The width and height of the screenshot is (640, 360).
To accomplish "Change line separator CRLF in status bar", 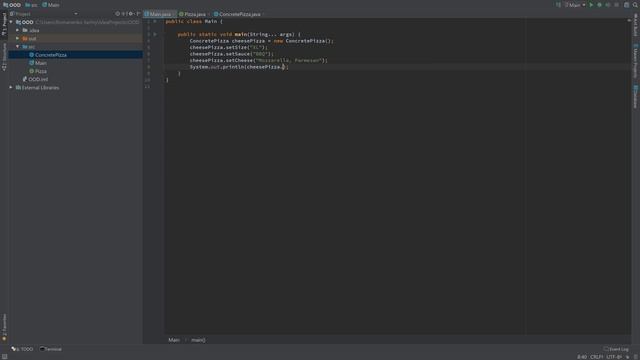I will (597, 357).
